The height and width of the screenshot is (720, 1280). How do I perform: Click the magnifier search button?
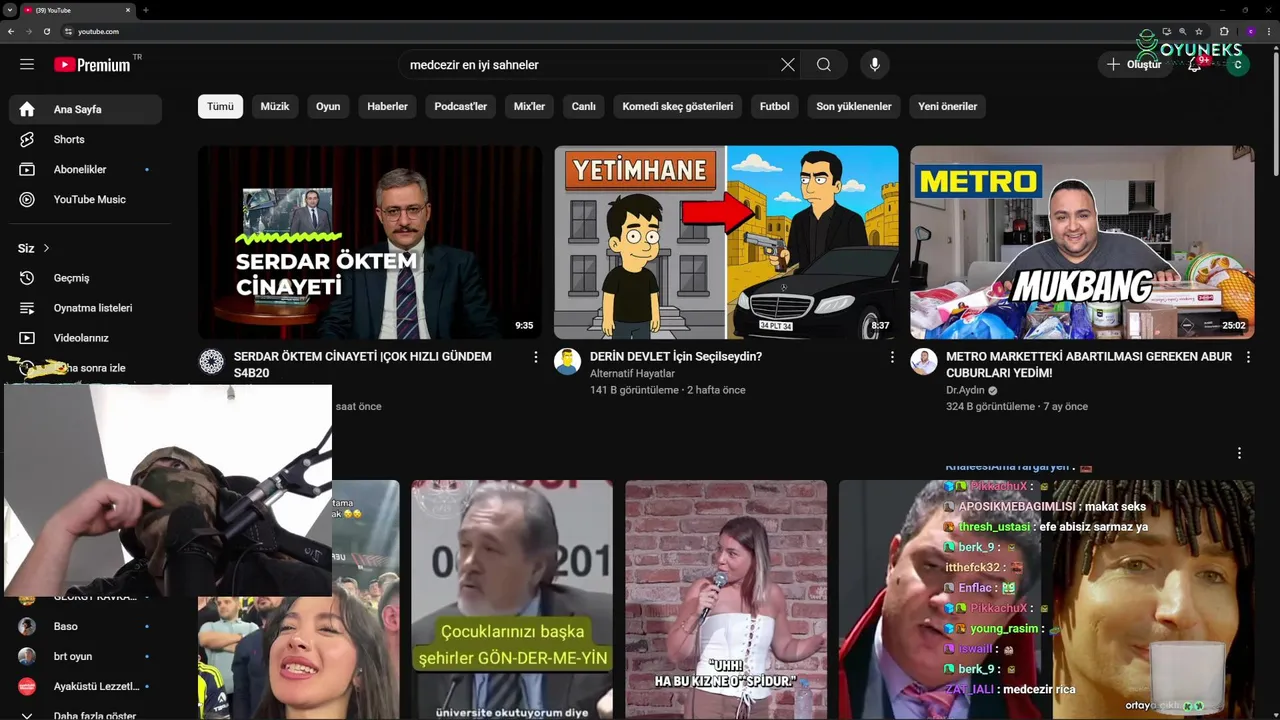pyautogui.click(x=824, y=65)
